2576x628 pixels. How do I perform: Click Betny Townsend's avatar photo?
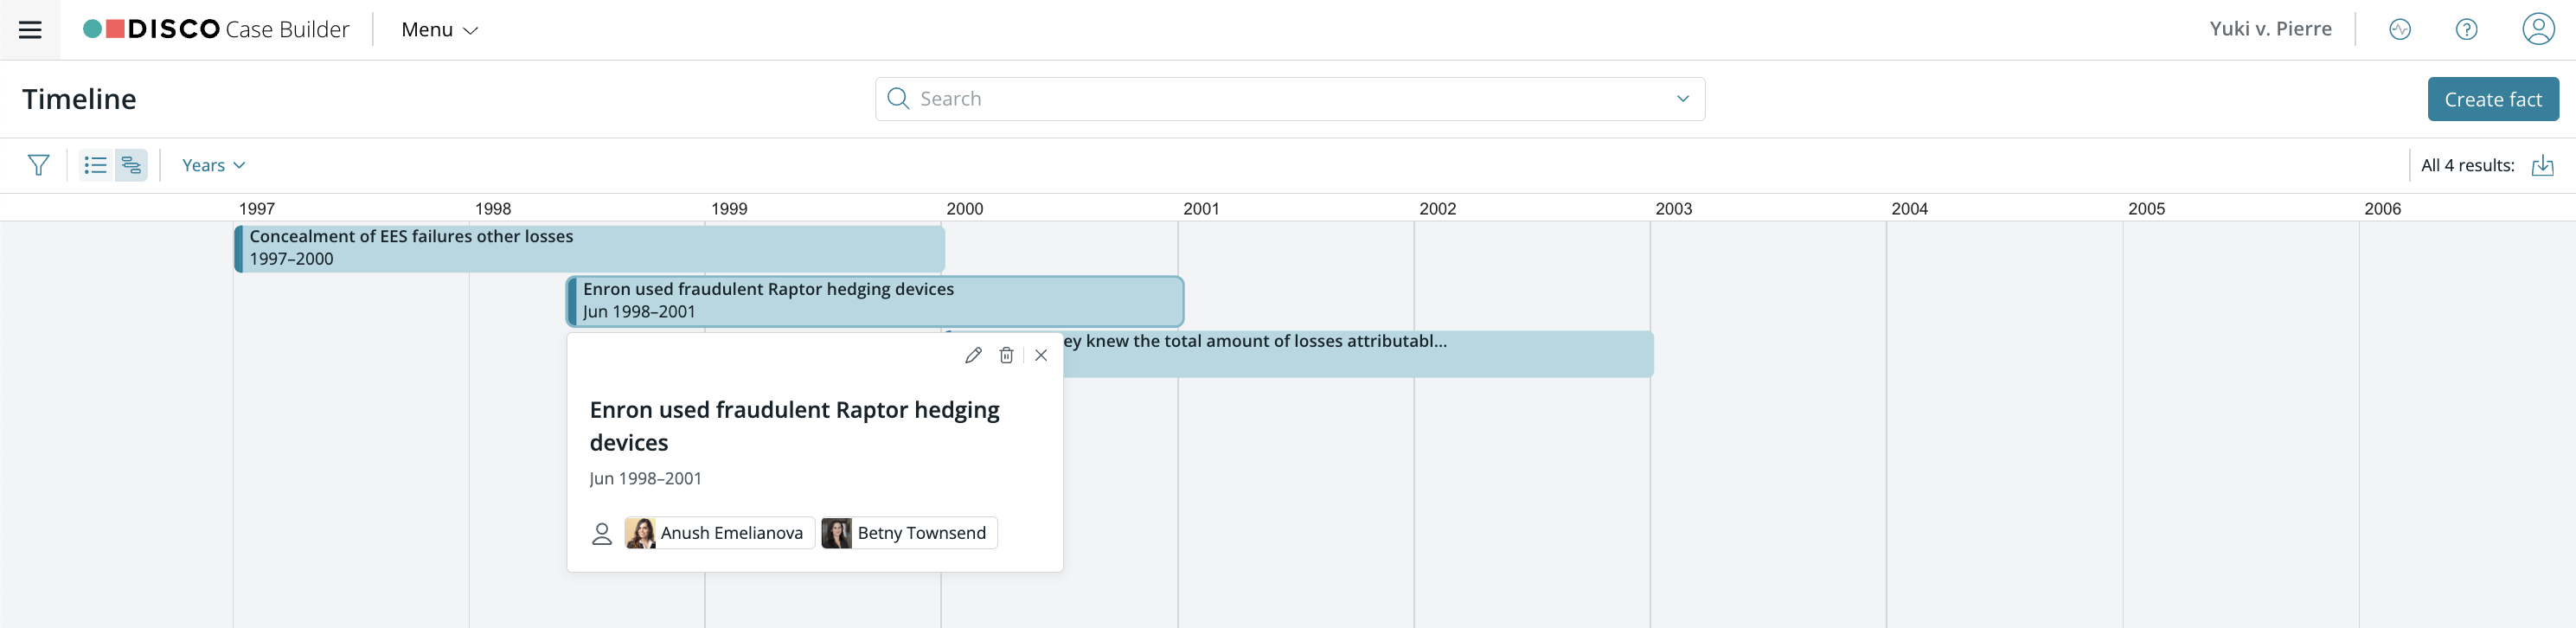coord(836,533)
